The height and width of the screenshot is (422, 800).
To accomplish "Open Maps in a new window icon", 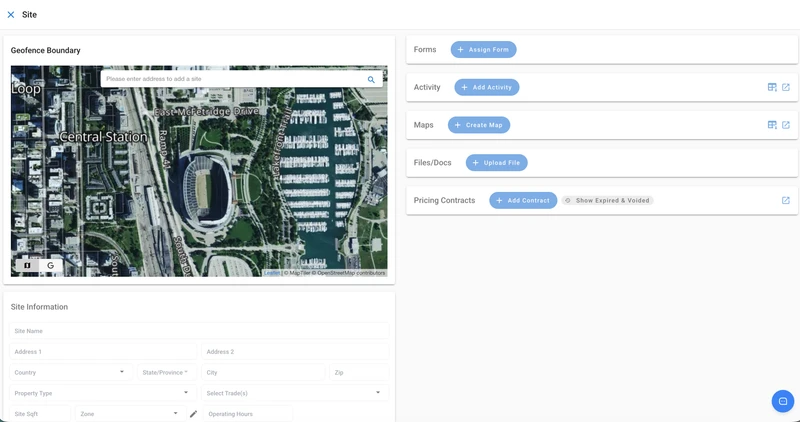I will click(786, 125).
